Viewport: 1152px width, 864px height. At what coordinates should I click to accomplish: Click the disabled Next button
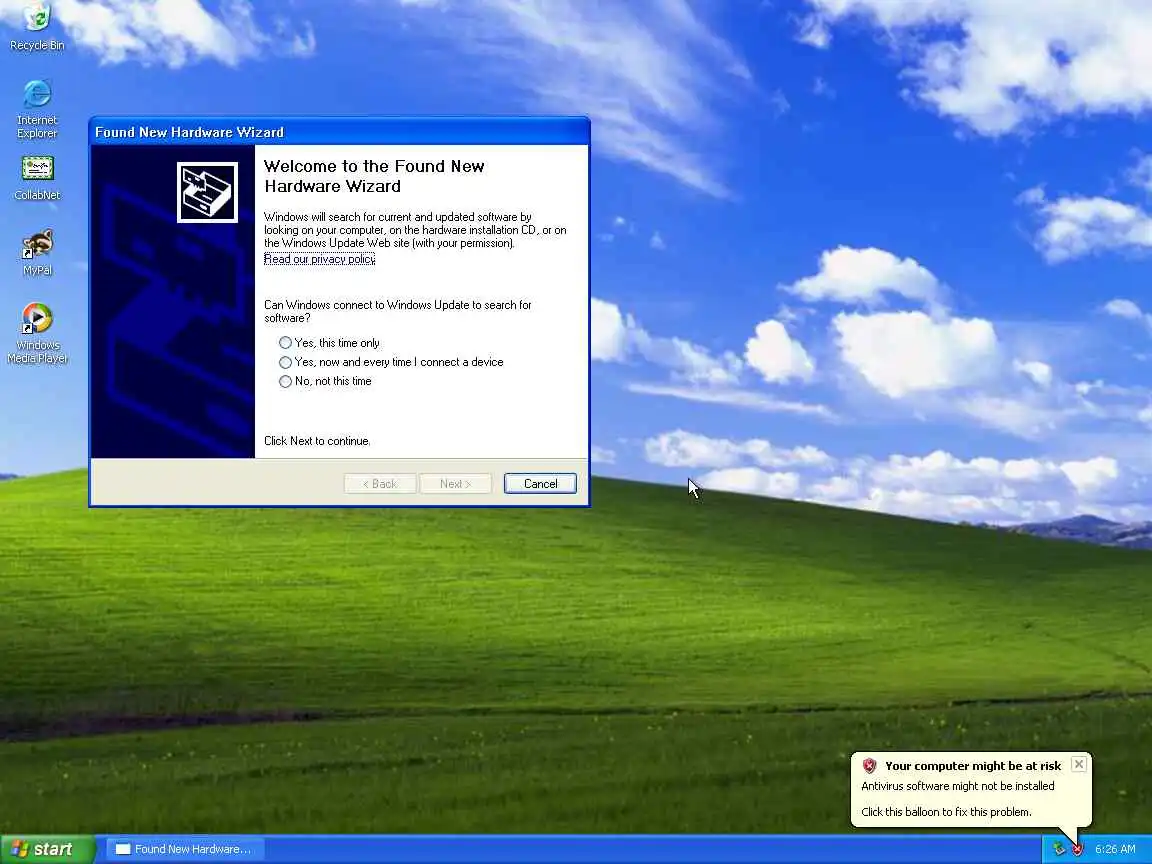pyautogui.click(x=456, y=483)
